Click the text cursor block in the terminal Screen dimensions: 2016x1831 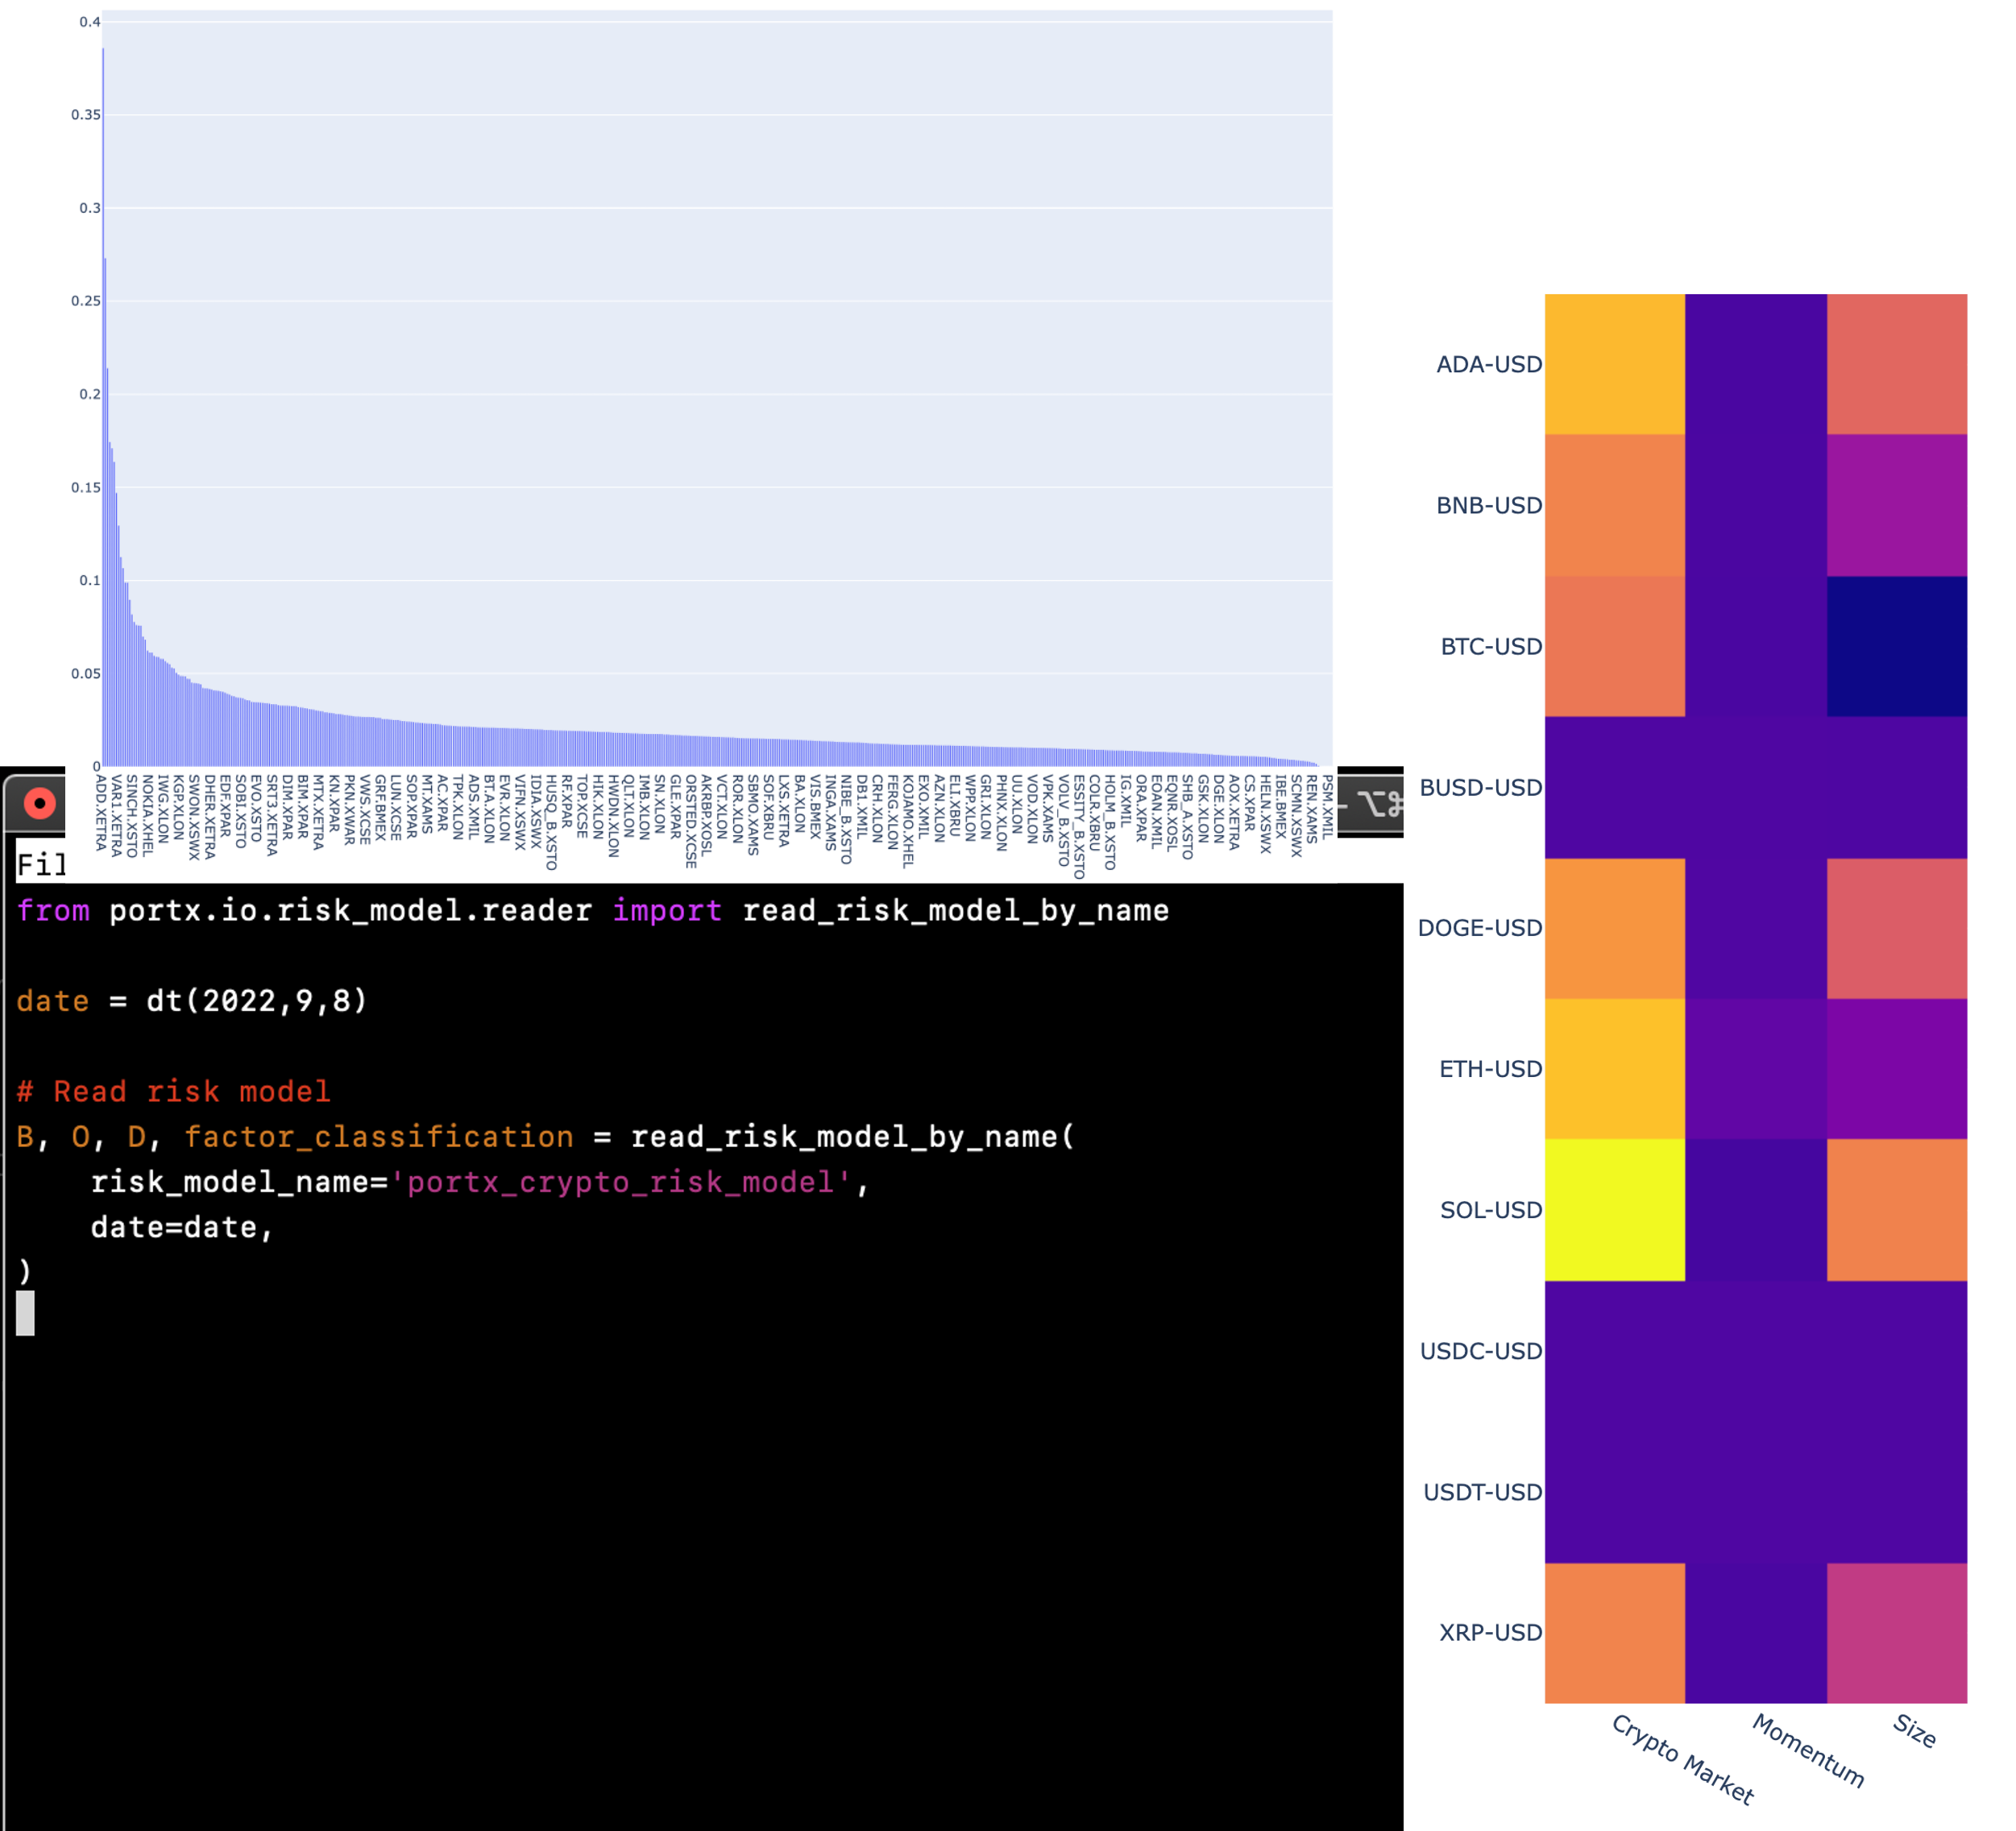coord(25,1314)
